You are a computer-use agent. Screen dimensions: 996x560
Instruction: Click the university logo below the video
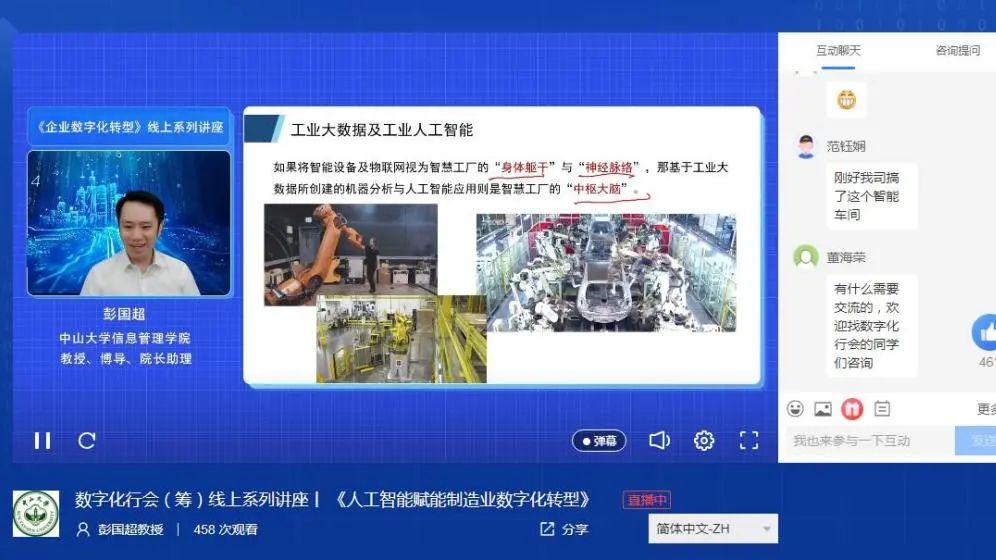pos(36,514)
